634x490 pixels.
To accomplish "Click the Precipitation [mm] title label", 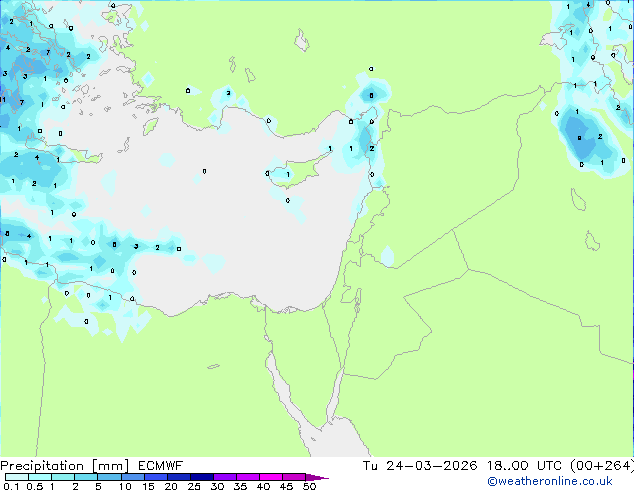I will click(x=64, y=465).
